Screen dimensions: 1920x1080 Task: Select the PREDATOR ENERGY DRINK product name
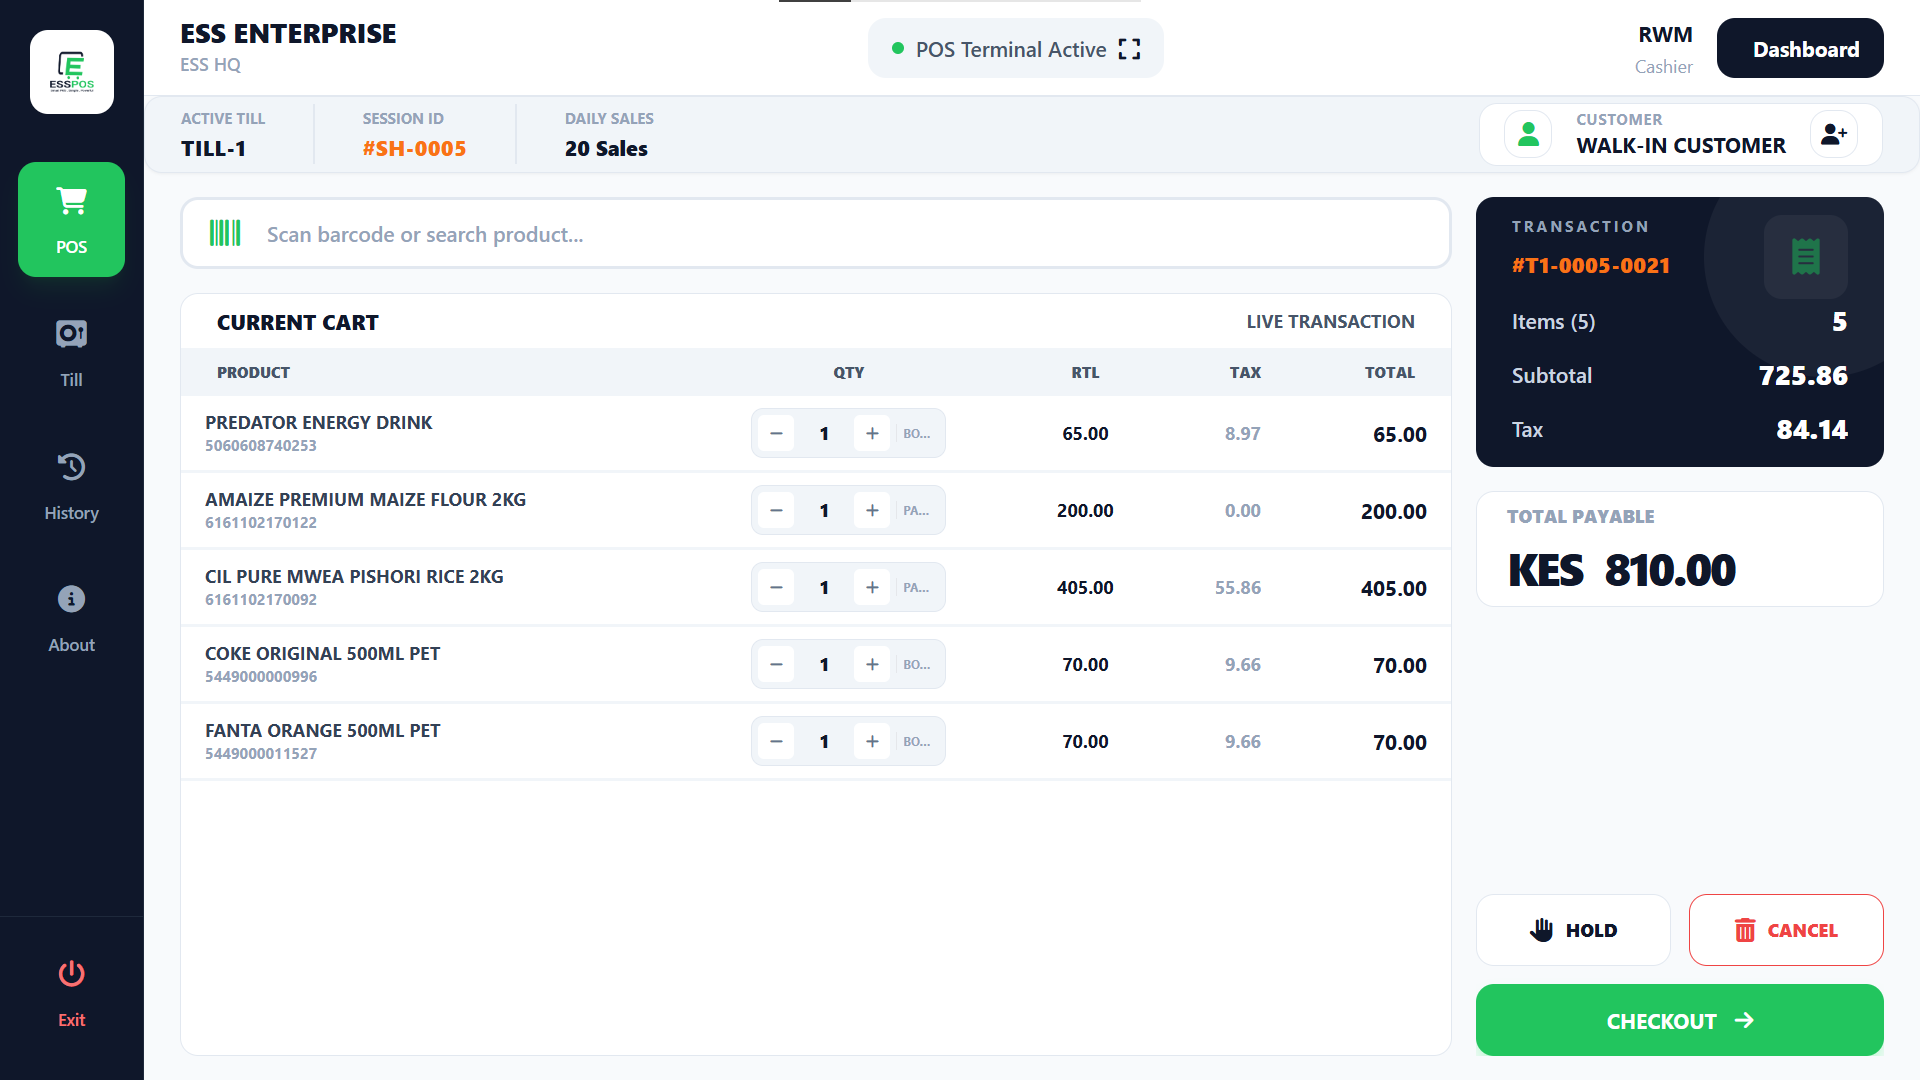point(319,422)
